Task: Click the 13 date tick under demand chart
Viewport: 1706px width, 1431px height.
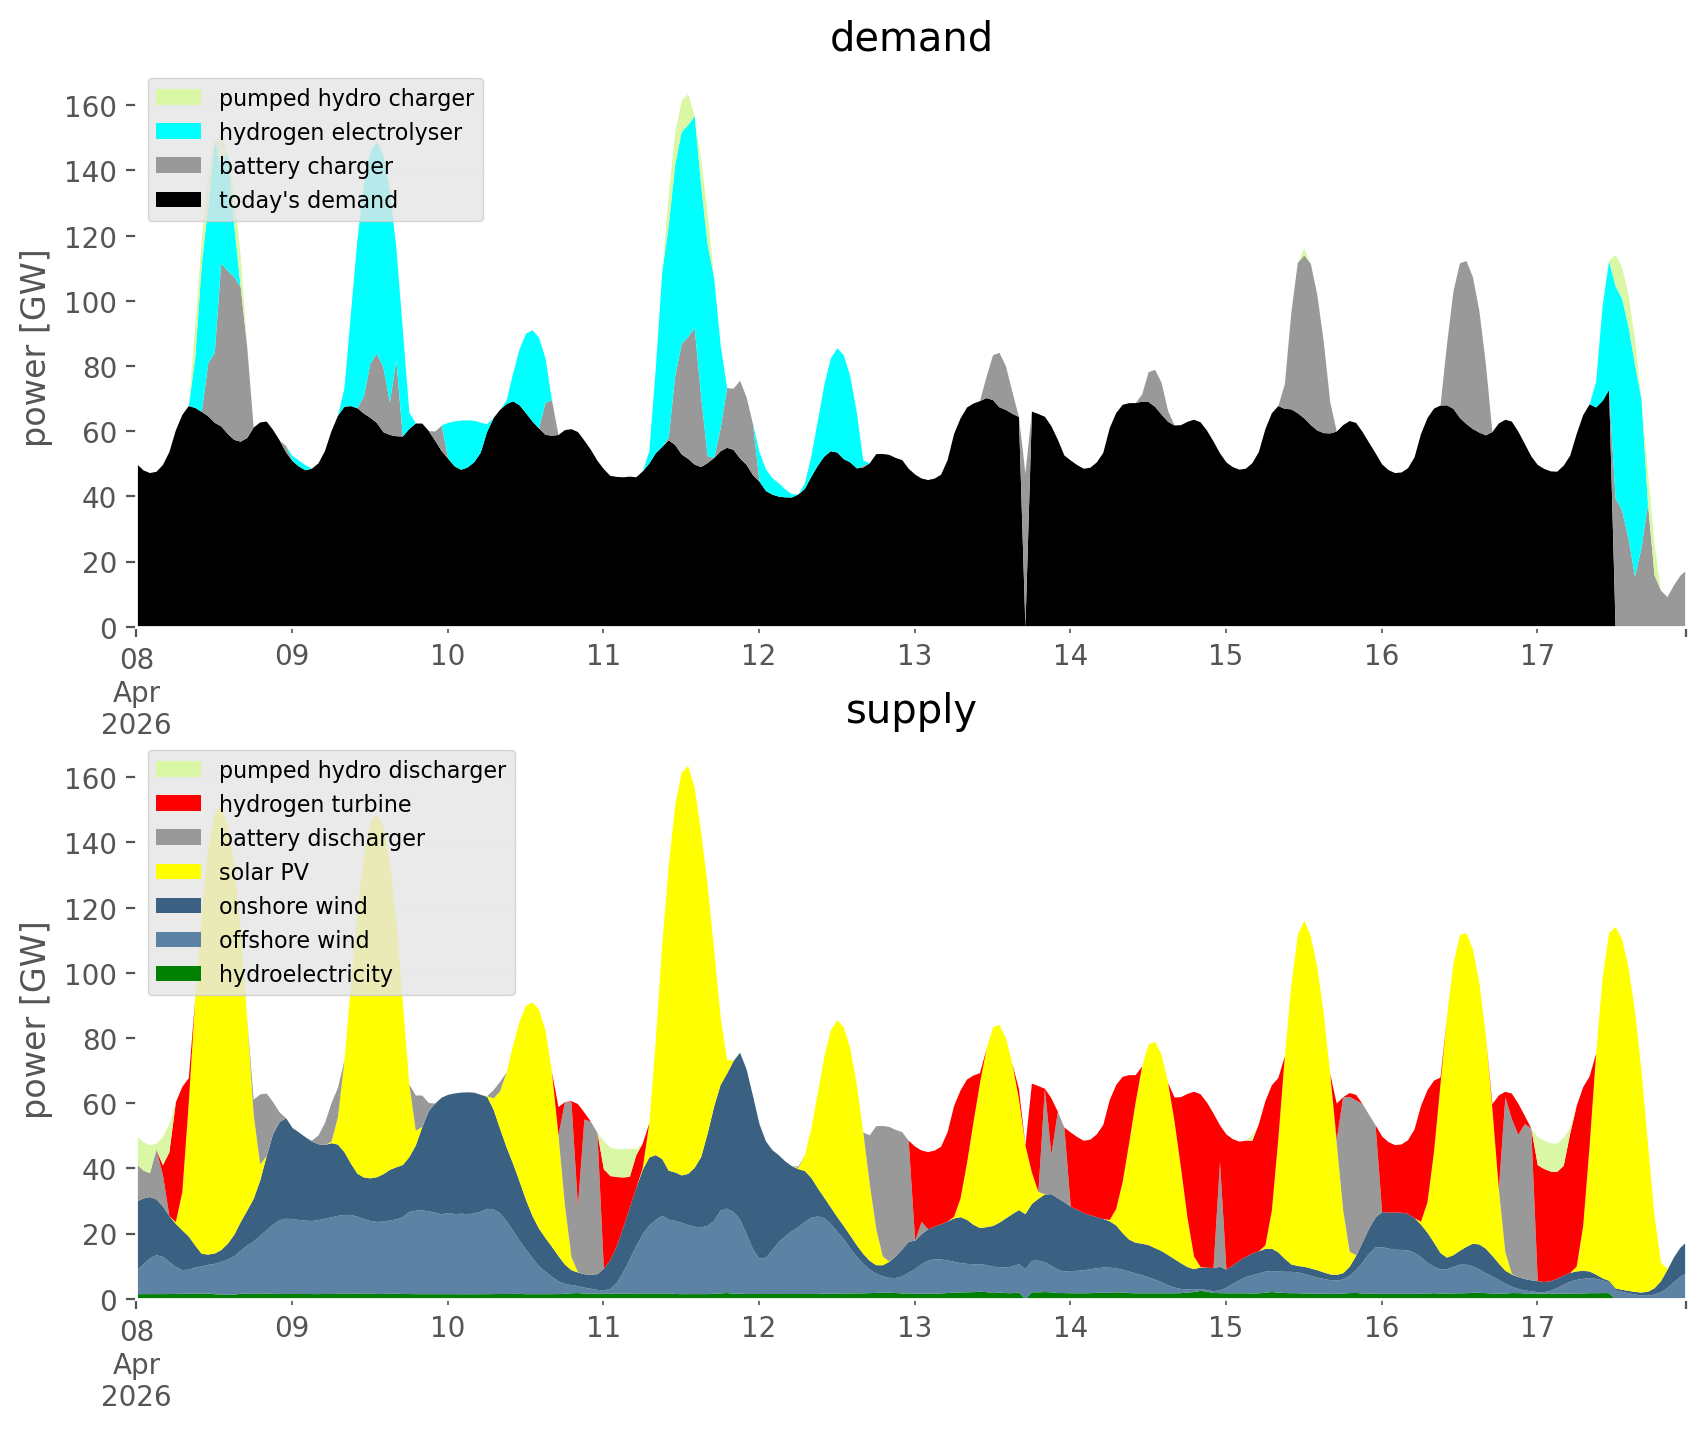Action: (914, 656)
